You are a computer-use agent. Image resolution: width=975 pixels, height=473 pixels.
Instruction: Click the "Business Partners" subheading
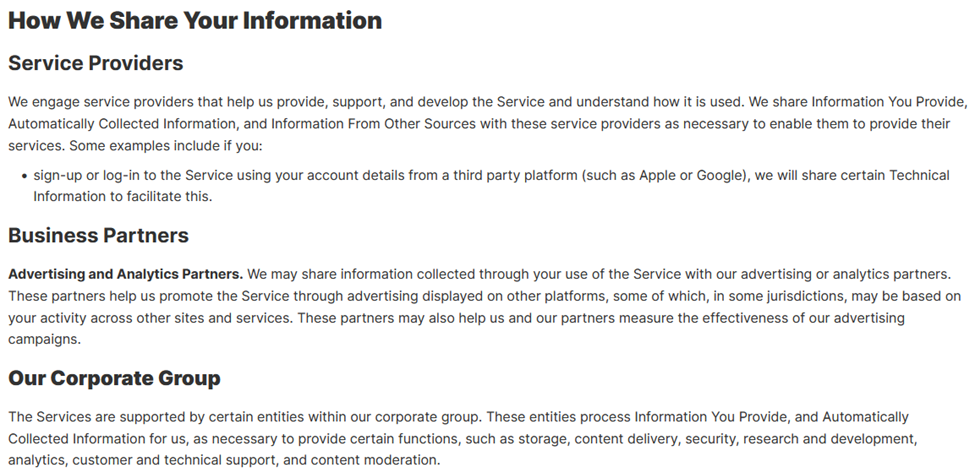tap(98, 236)
